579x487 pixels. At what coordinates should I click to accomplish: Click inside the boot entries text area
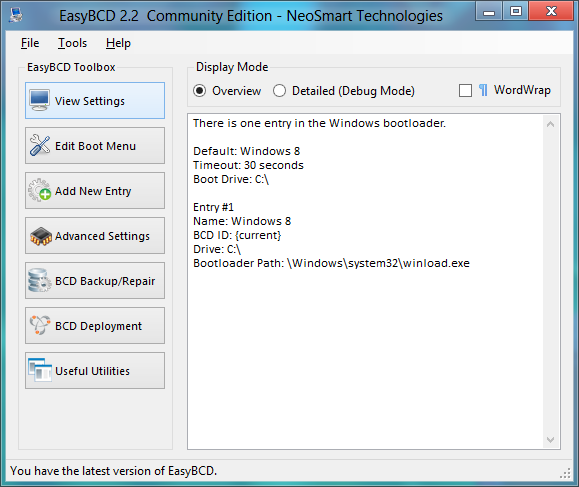click(x=366, y=281)
